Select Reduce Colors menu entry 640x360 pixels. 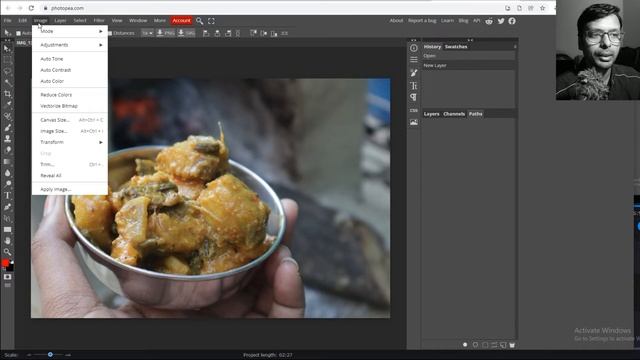(56, 95)
